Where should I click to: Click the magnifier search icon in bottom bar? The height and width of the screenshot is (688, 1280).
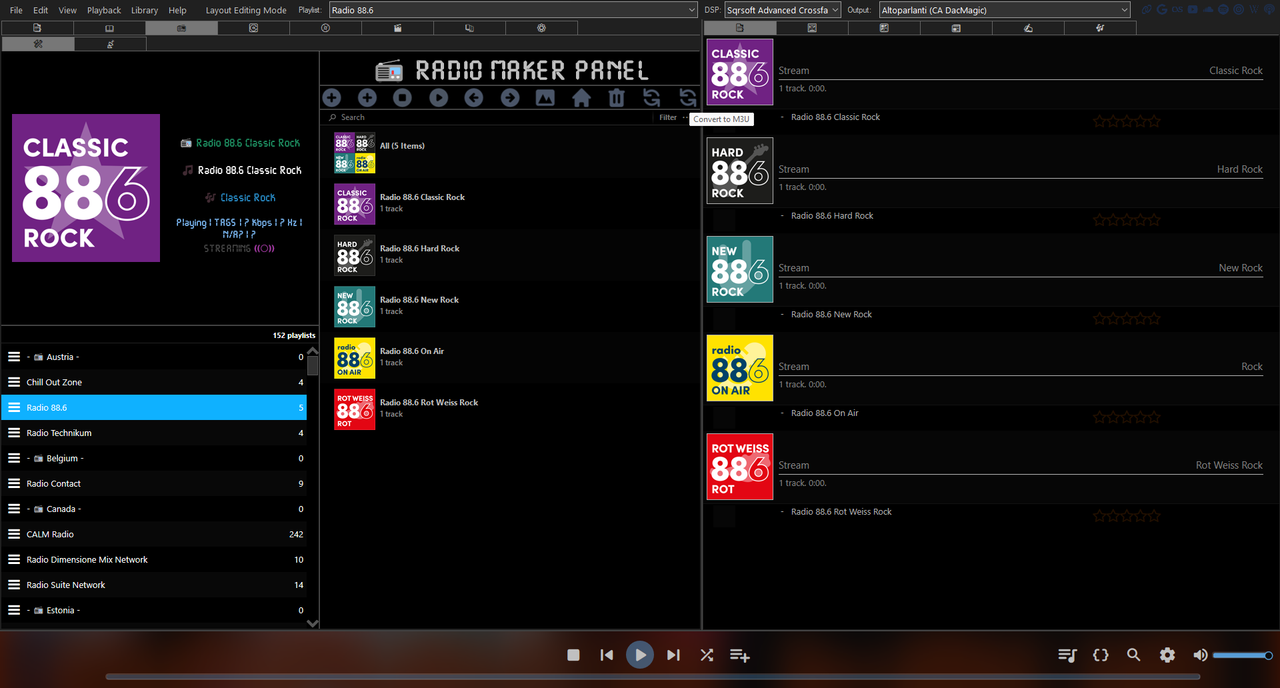[1134, 655]
